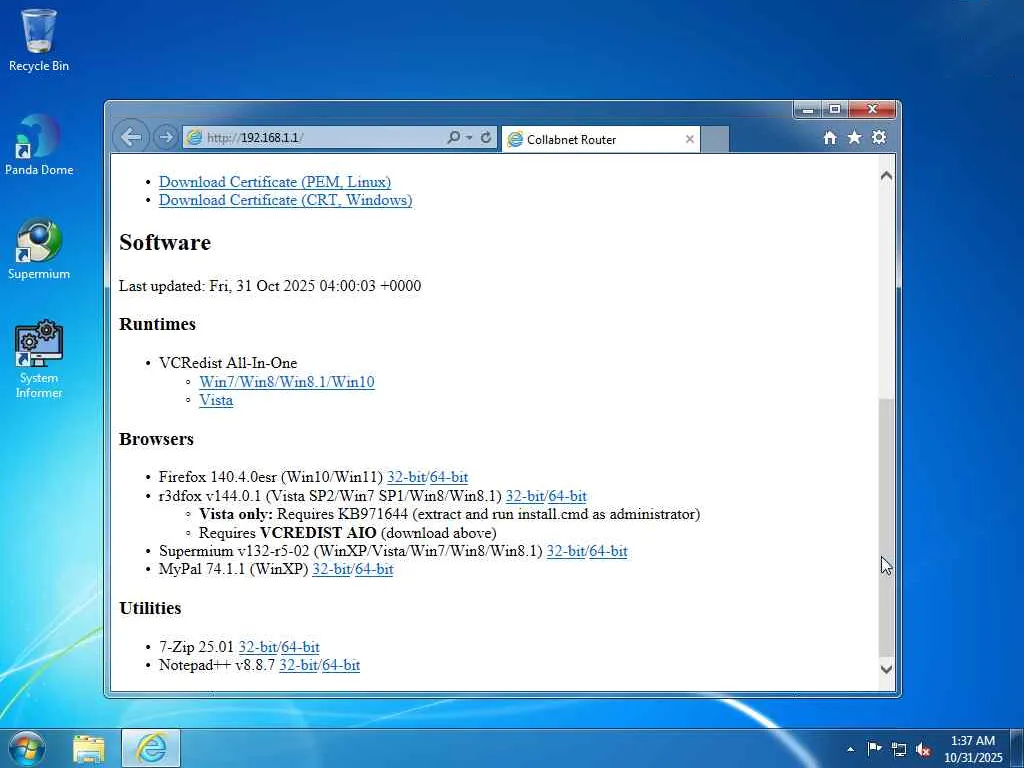Click scrollbar down arrow
Image resolution: width=1024 pixels, height=768 pixels.
886,669
